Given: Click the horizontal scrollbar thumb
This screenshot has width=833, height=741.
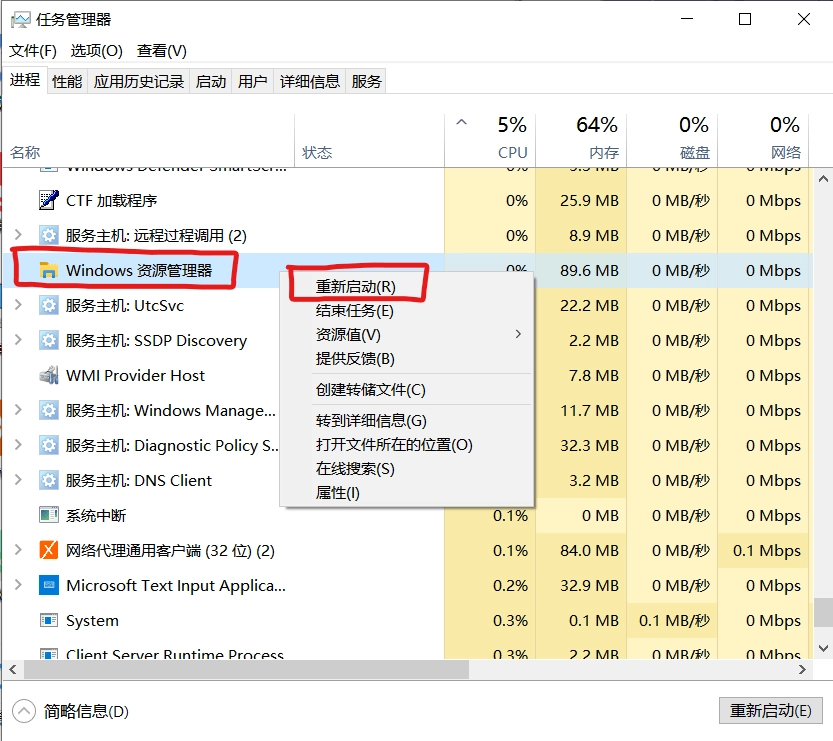Looking at the screenshot, I should [x=246, y=670].
